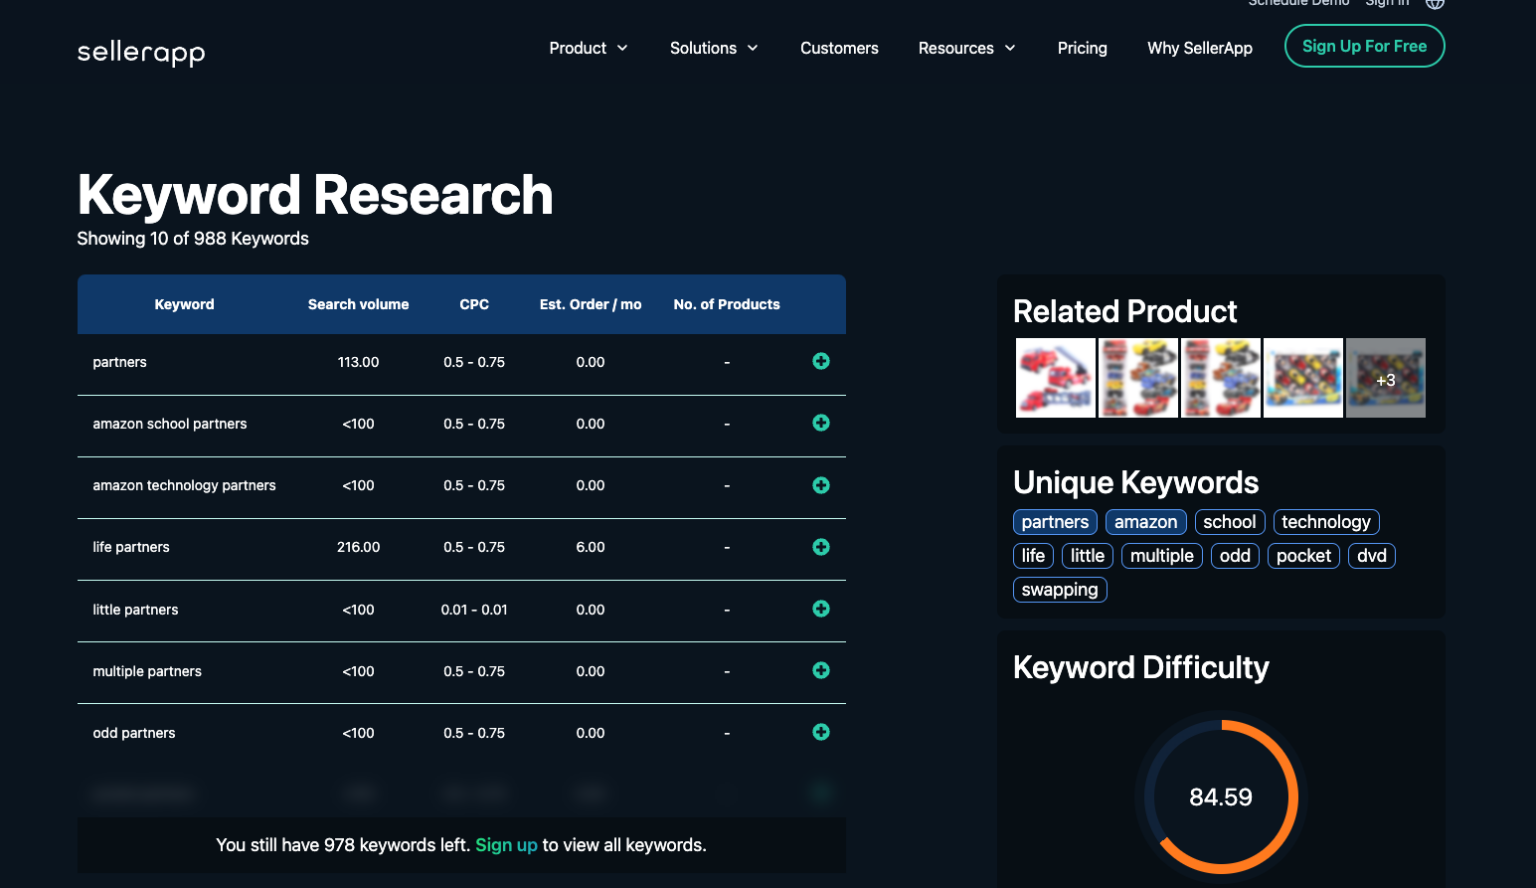The height and width of the screenshot is (888, 1536).
Task: Open the Product dropdown menu
Action: tap(588, 47)
